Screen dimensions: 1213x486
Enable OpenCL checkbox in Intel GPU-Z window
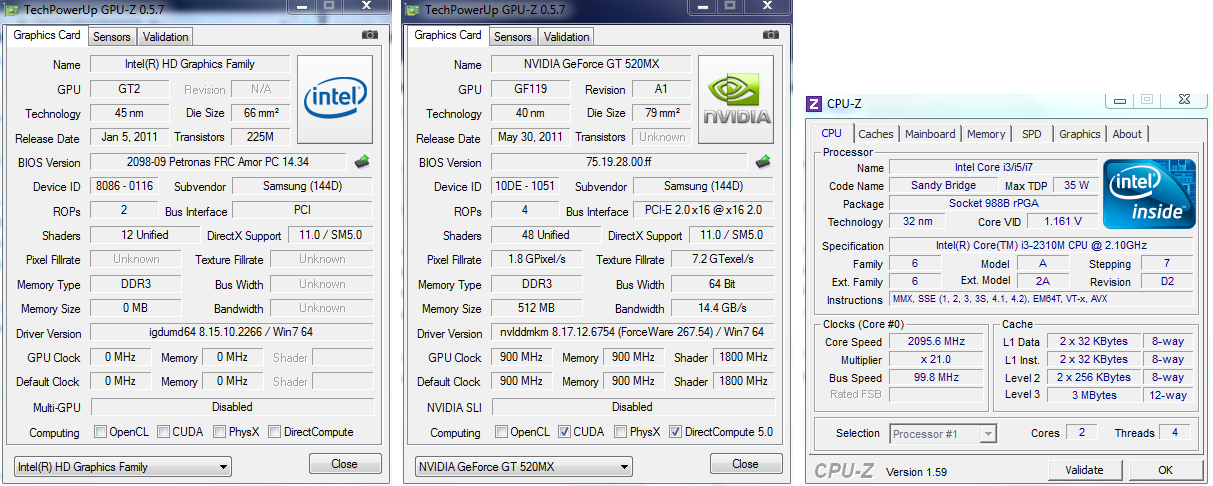100,432
